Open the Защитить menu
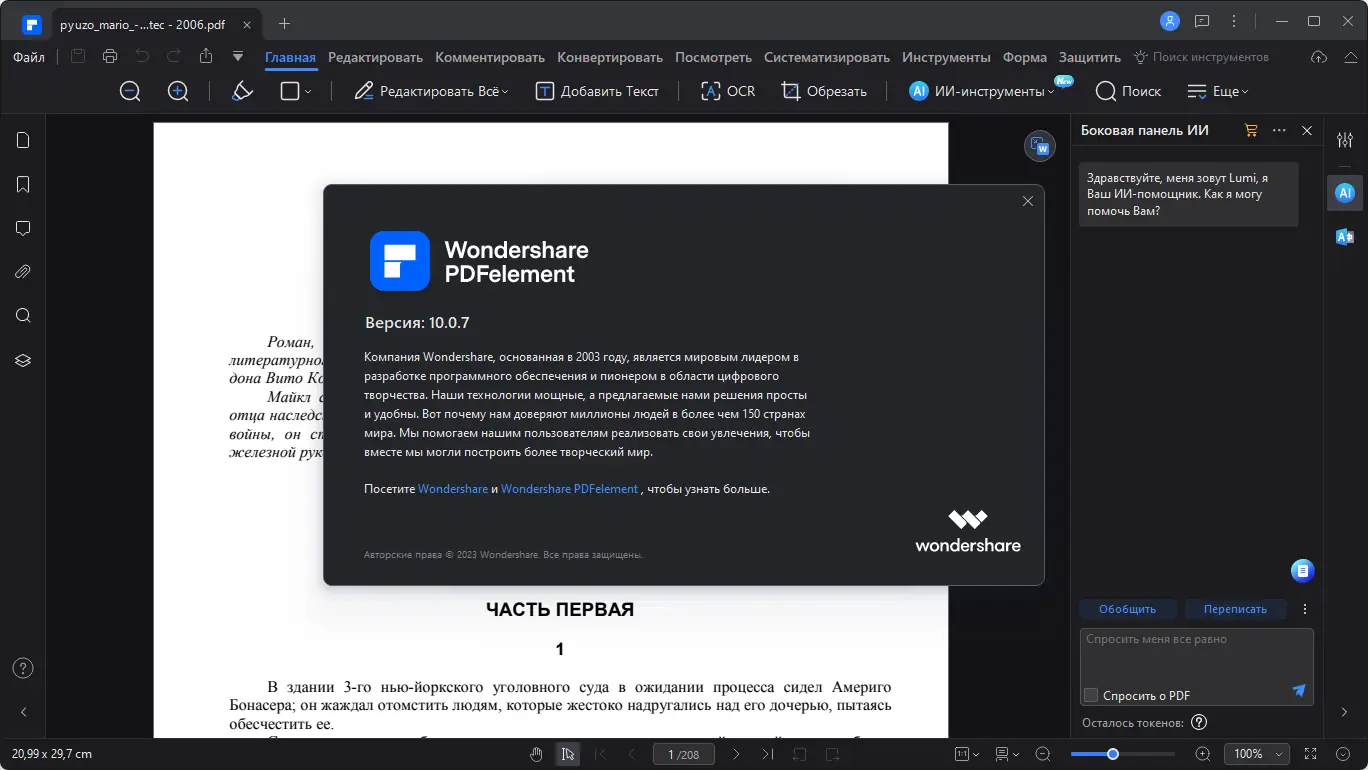 1089,57
